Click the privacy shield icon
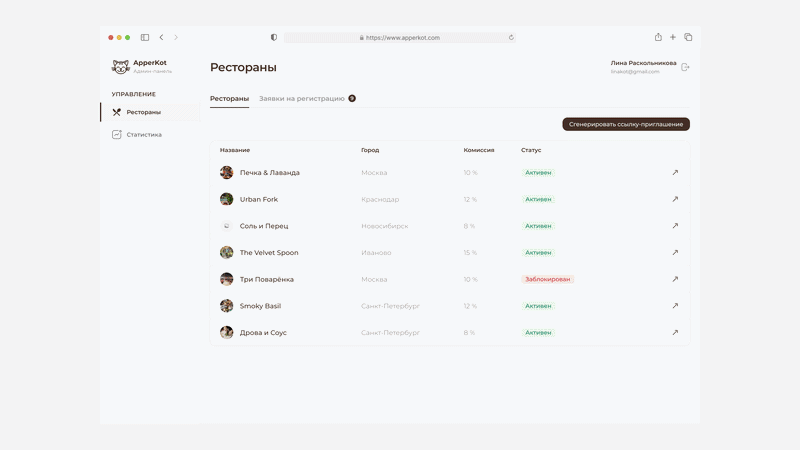The image size is (800, 450). pyautogui.click(x=274, y=37)
